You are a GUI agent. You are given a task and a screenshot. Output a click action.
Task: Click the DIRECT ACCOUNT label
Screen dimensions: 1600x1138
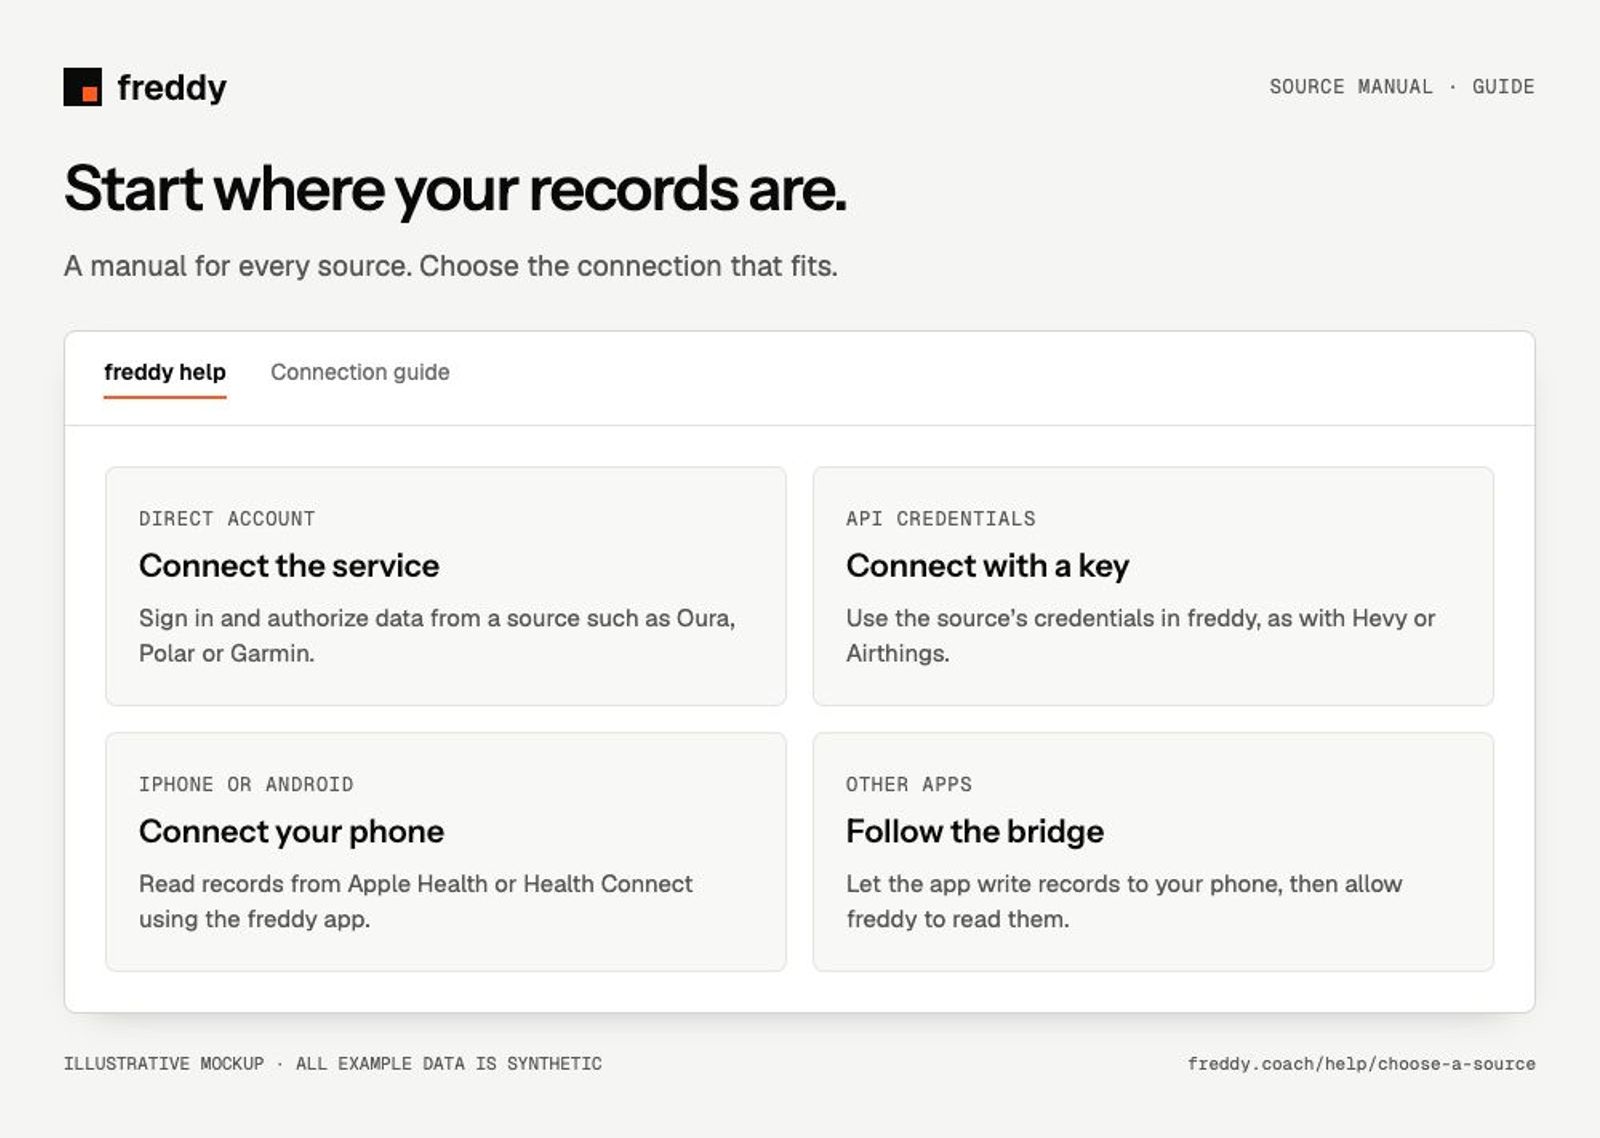tap(227, 519)
